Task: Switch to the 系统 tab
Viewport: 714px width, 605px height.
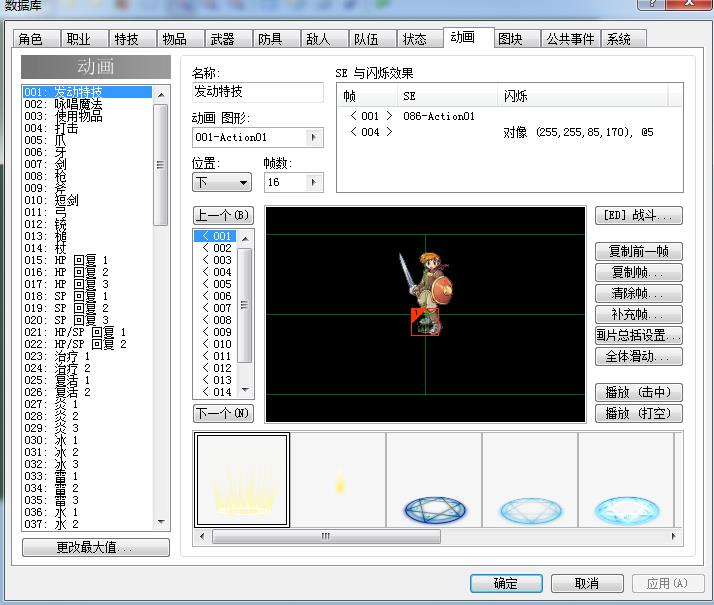Action: pyautogui.click(x=624, y=39)
